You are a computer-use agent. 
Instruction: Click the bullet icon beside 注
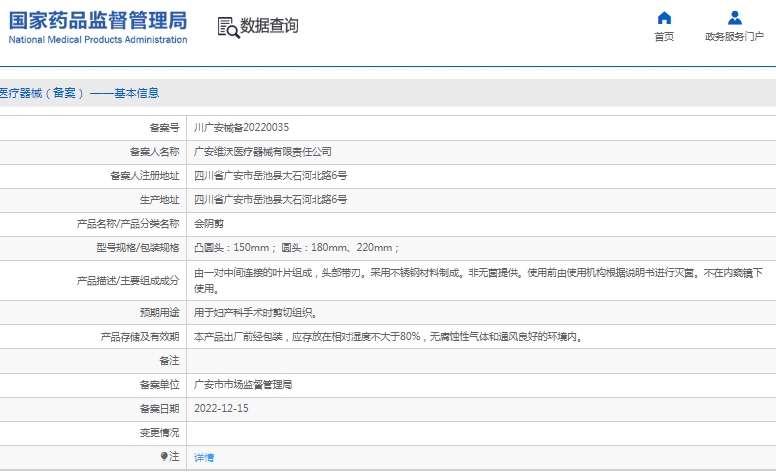tap(164, 456)
